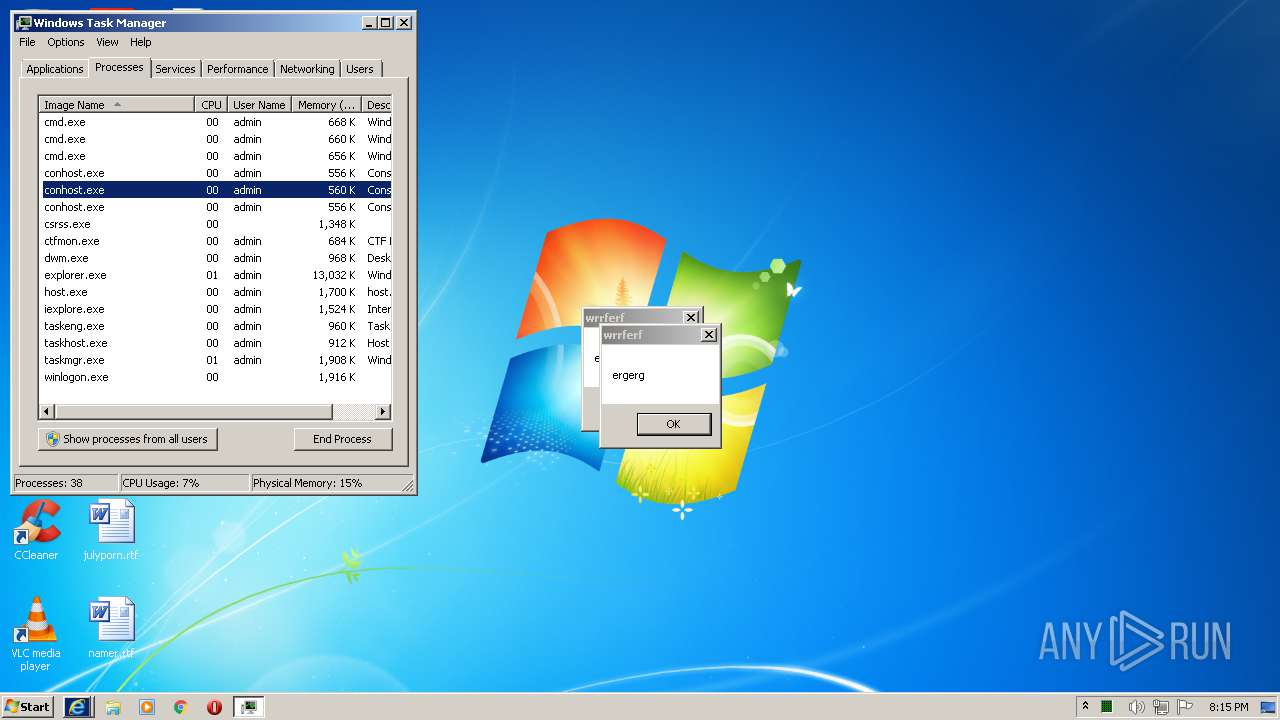Show processes from all users
This screenshot has height=720, width=1280.
127,439
